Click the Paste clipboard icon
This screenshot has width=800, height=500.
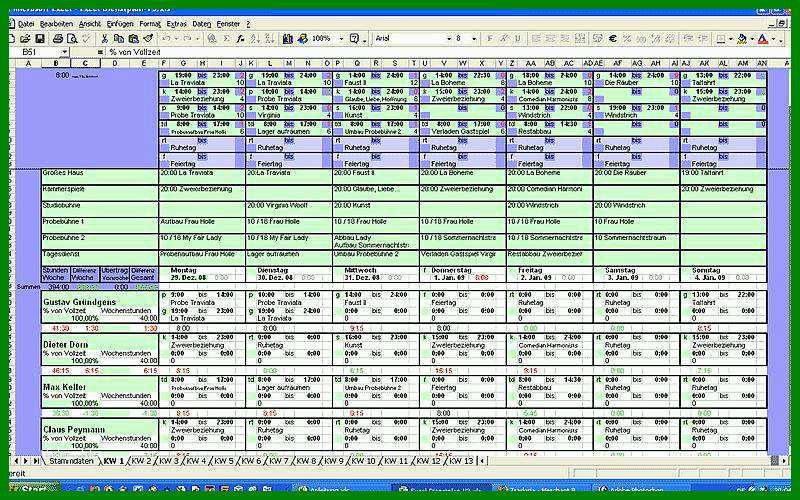[x=134, y=39]
